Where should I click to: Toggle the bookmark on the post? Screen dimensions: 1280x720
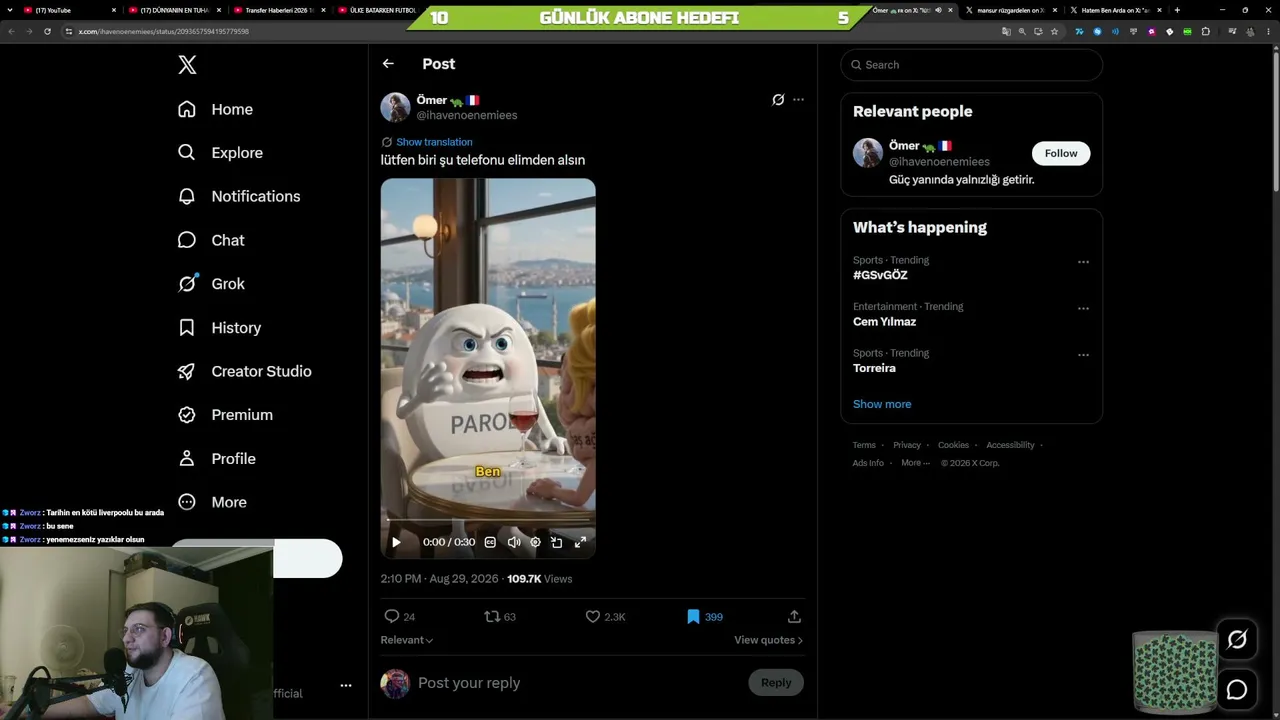click(693, 617)
